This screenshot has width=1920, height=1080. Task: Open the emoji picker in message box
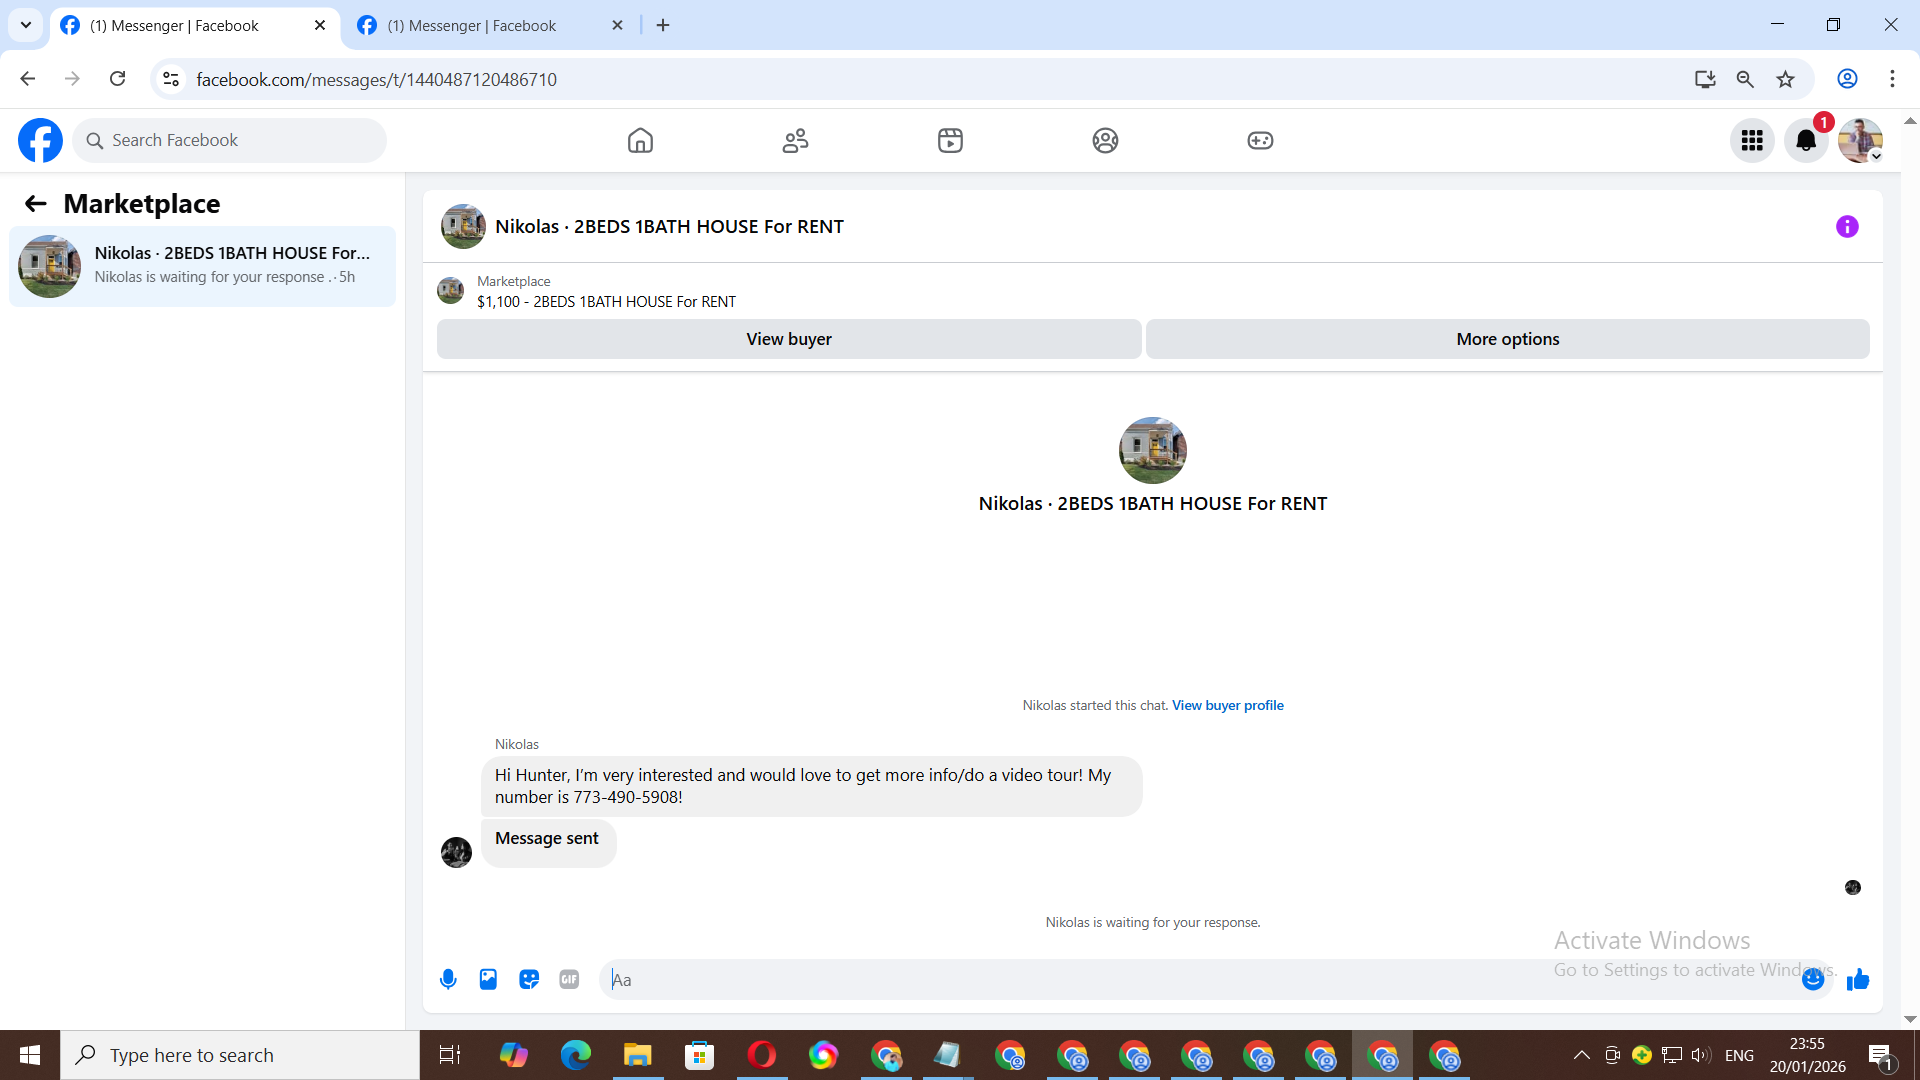[1813, 979]
